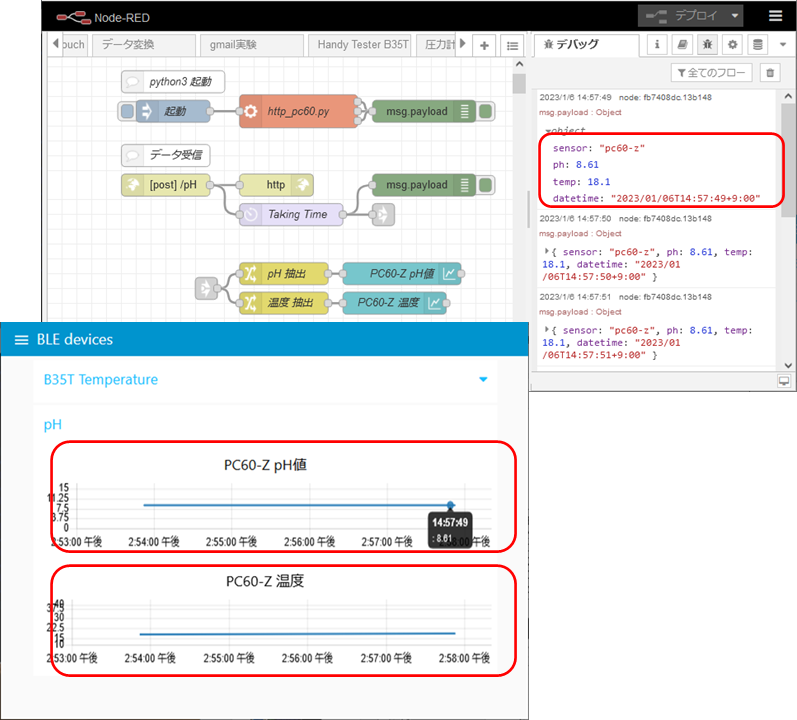Screen dimensions: 797x720
Task: Toggle the upper msg.payload debug node button
Action: pyautogui.click(x=486, y=111)
